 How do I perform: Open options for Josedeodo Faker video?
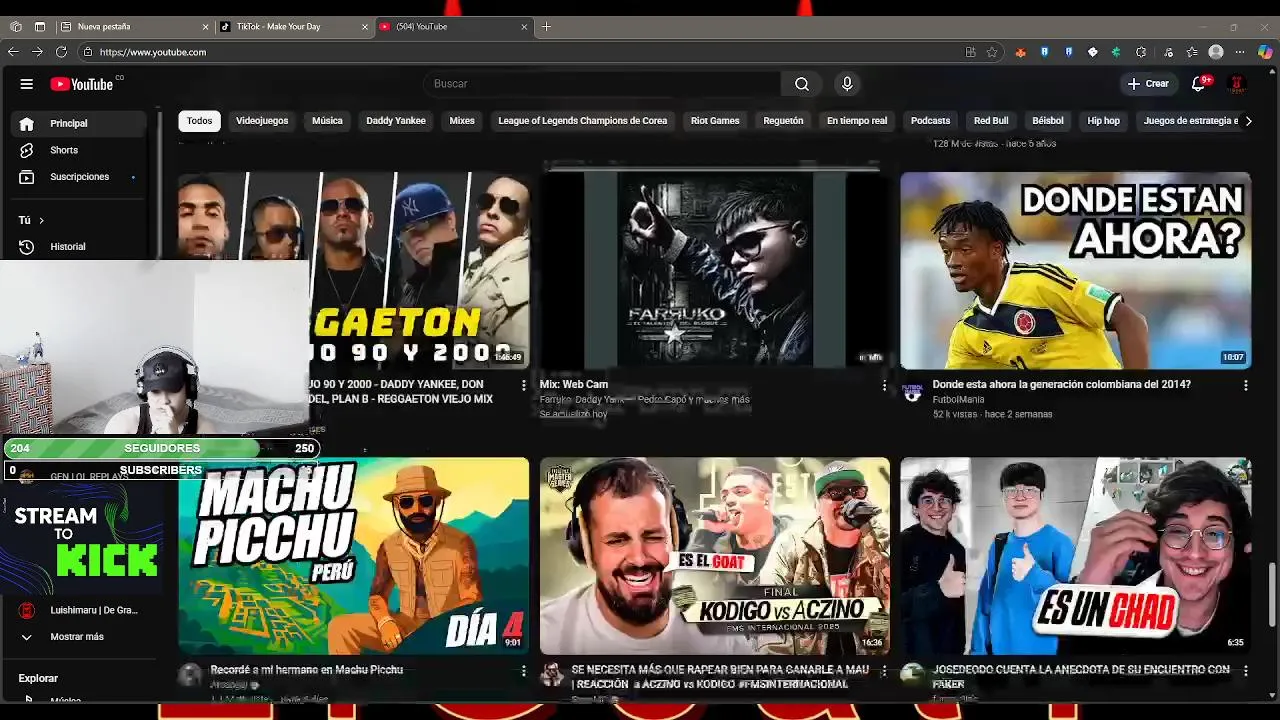1245,671
